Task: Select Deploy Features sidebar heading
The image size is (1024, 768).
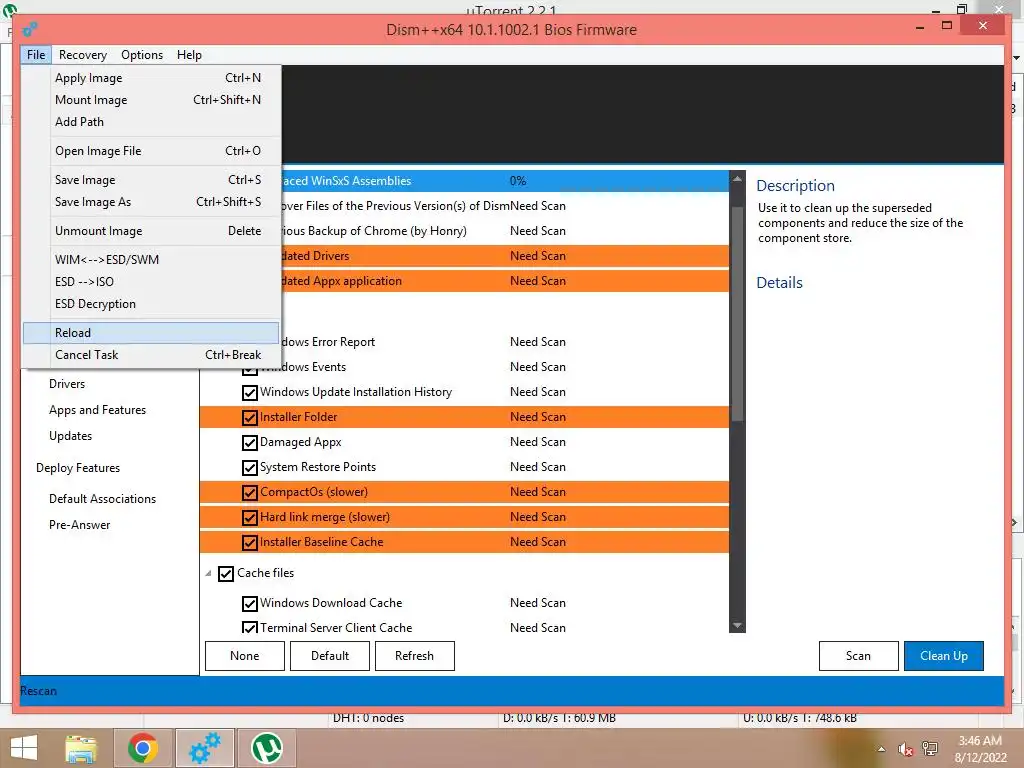Action: [78, 468]
